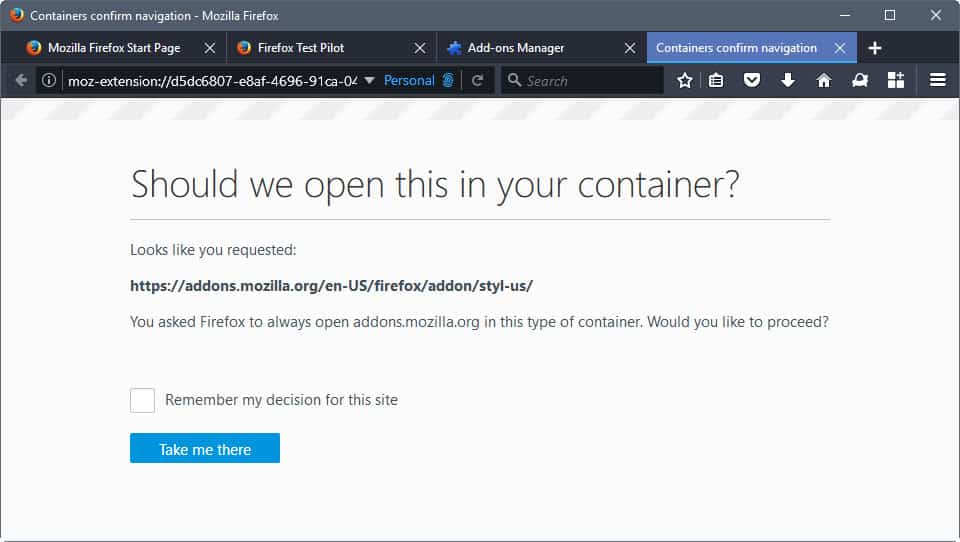
Task: Open the Test Pilot toolbar icon
Action: coord(860,80)
